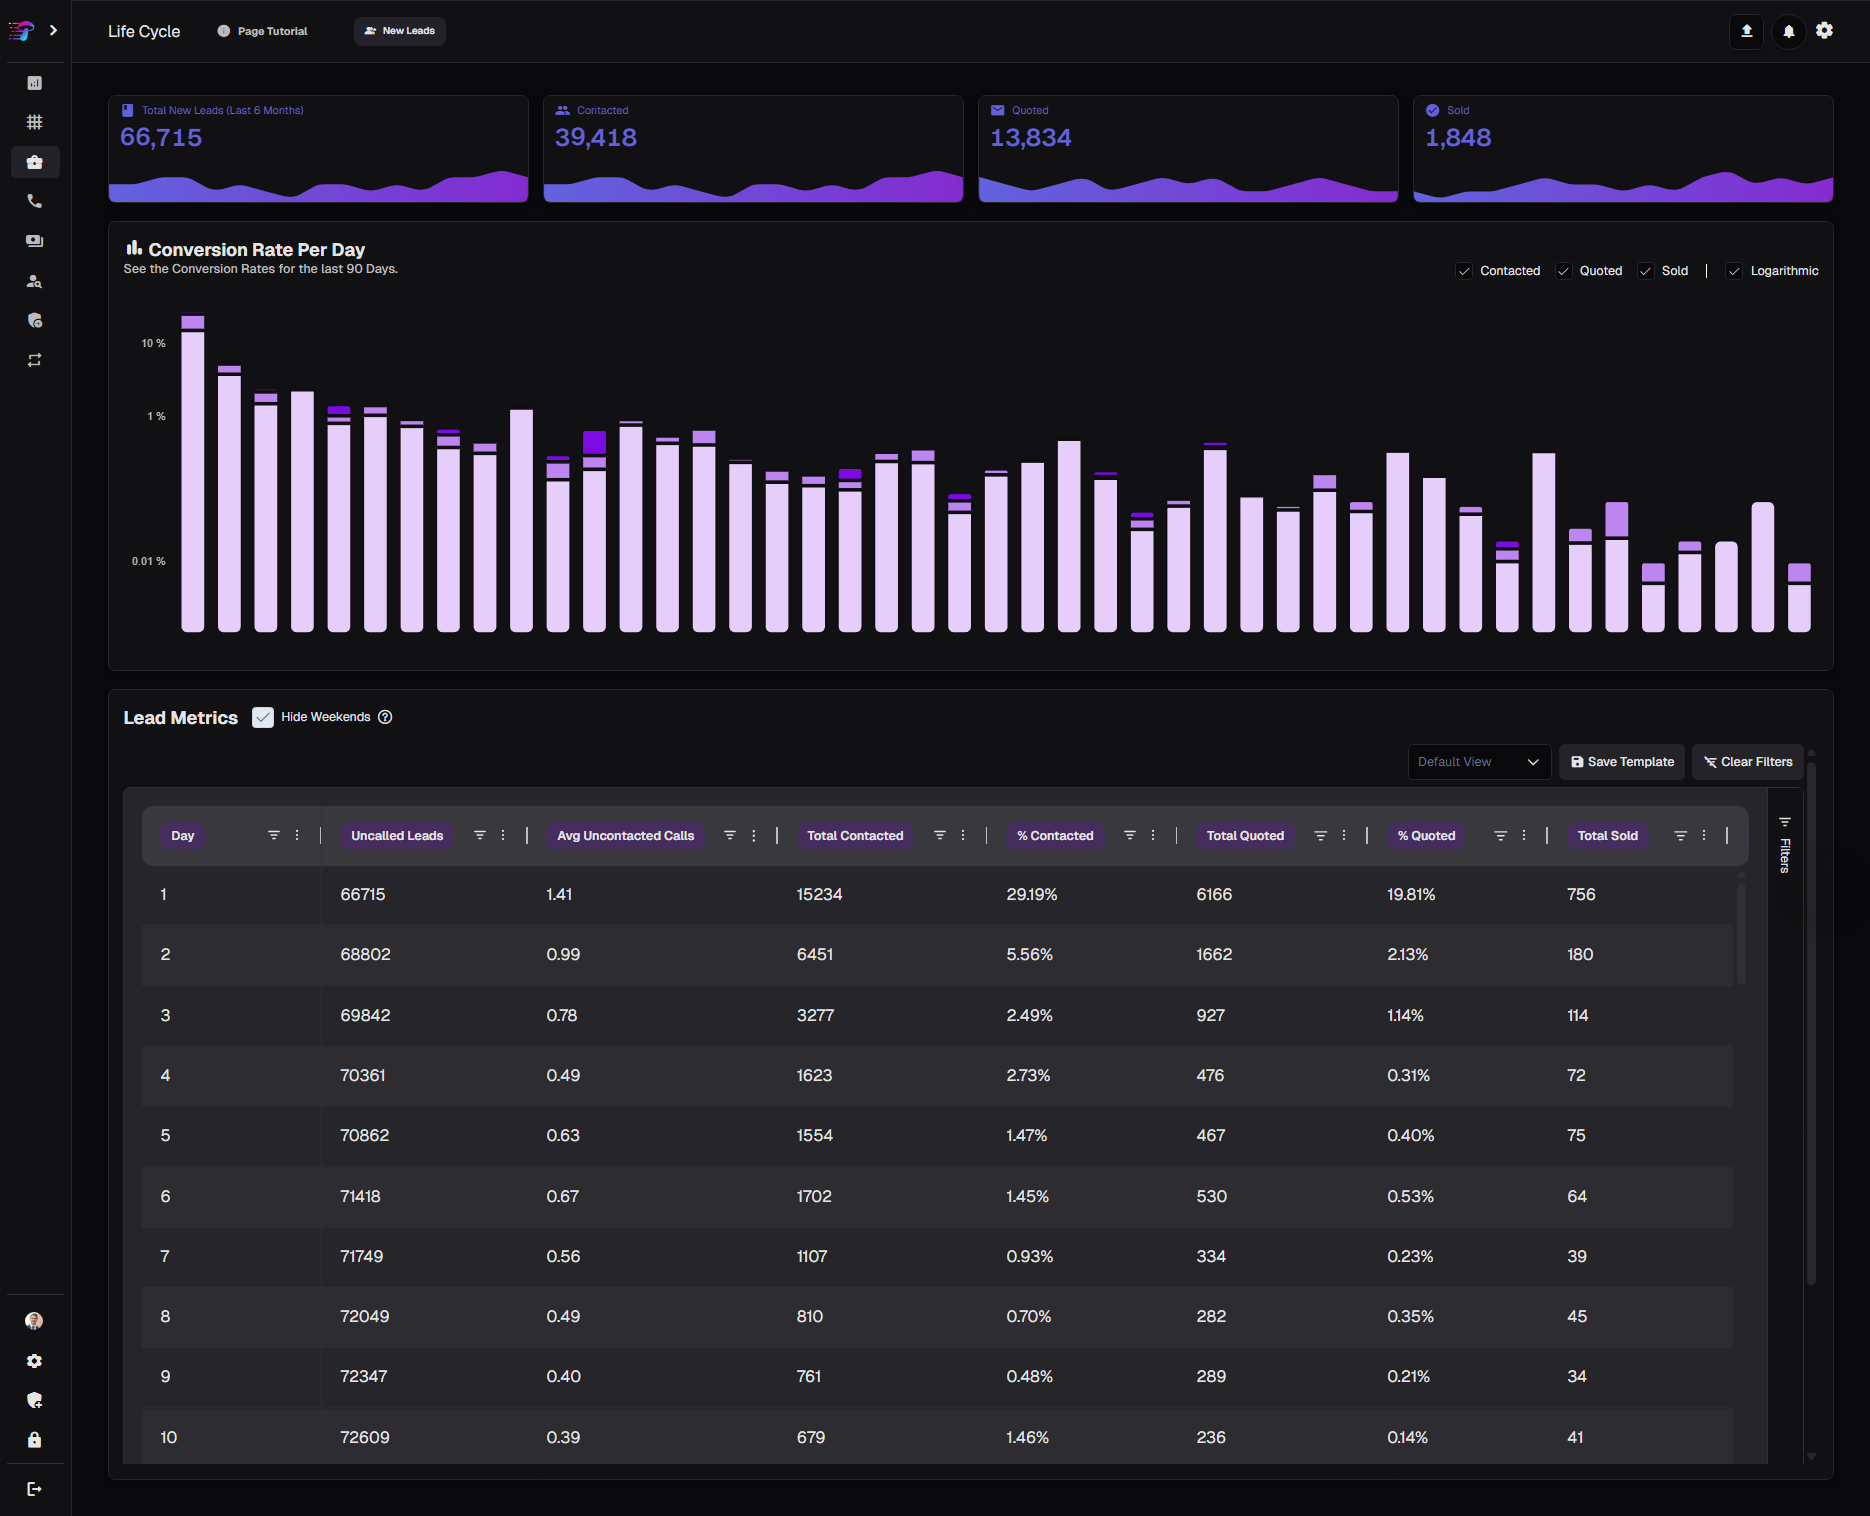The height and width of the screenshot is (1516, 1870).
Task: Click the logout icon at sidebar bottom
Action: point(35,1489)
